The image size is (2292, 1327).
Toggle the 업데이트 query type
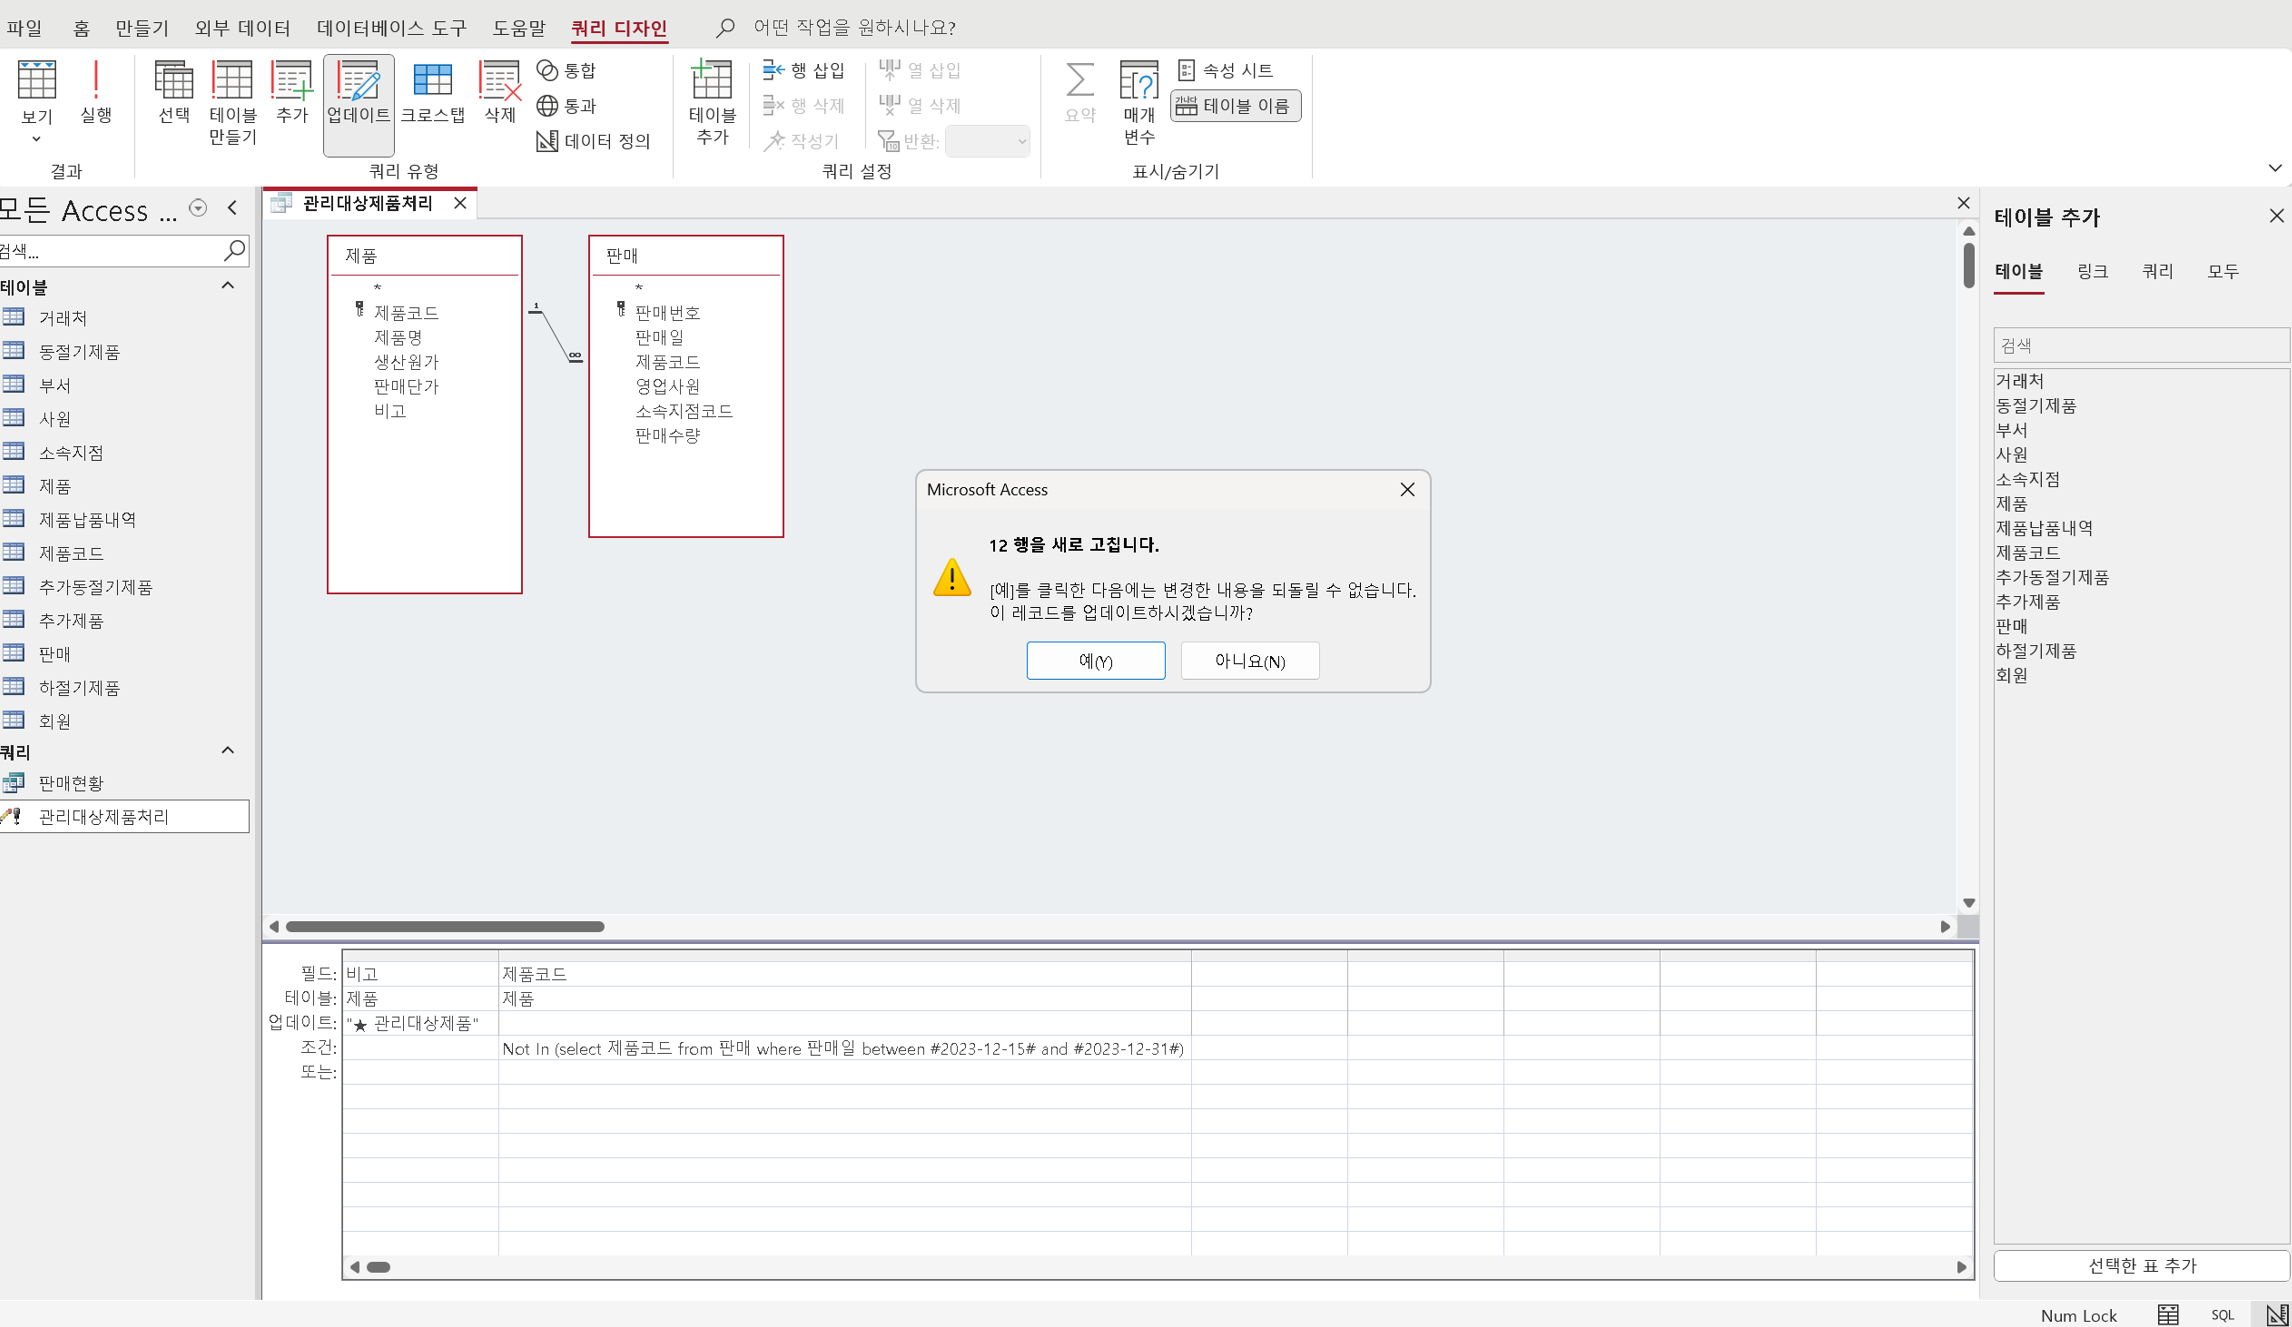(x=358, y=104)
